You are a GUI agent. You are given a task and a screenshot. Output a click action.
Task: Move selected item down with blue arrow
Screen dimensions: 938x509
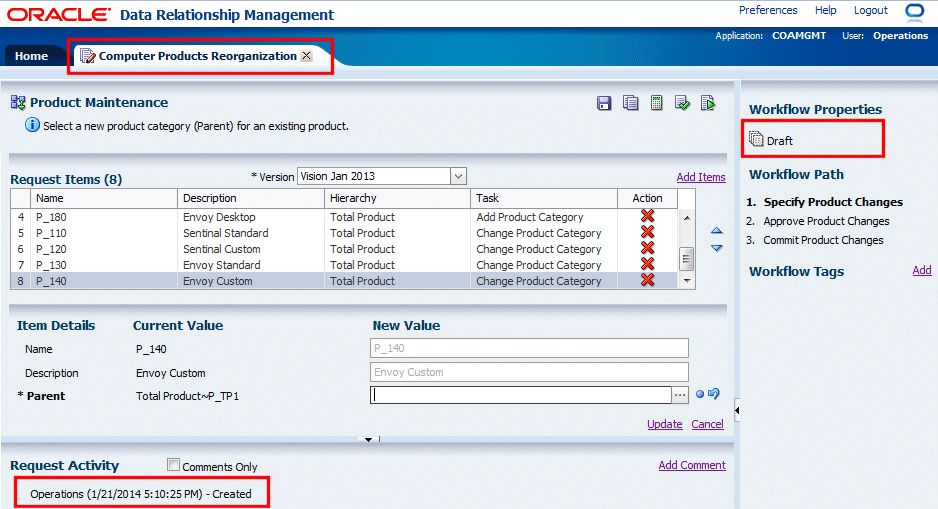[x=717, y=248]
